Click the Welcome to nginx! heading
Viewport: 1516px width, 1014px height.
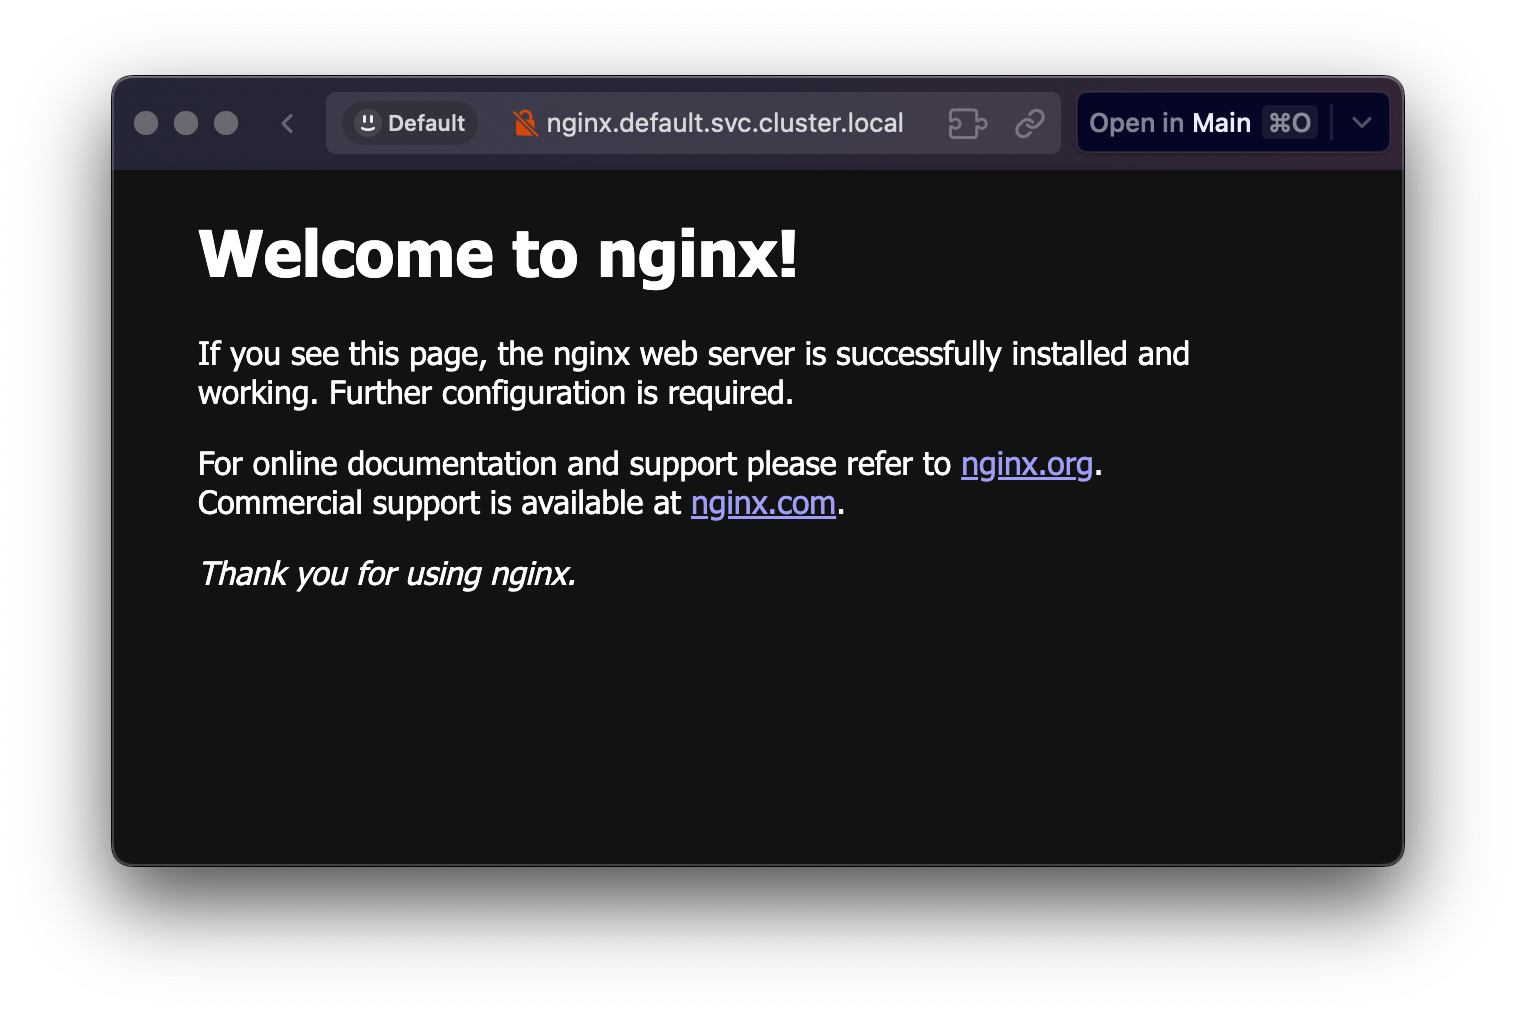pyautogui.click(x=498, y=254)
